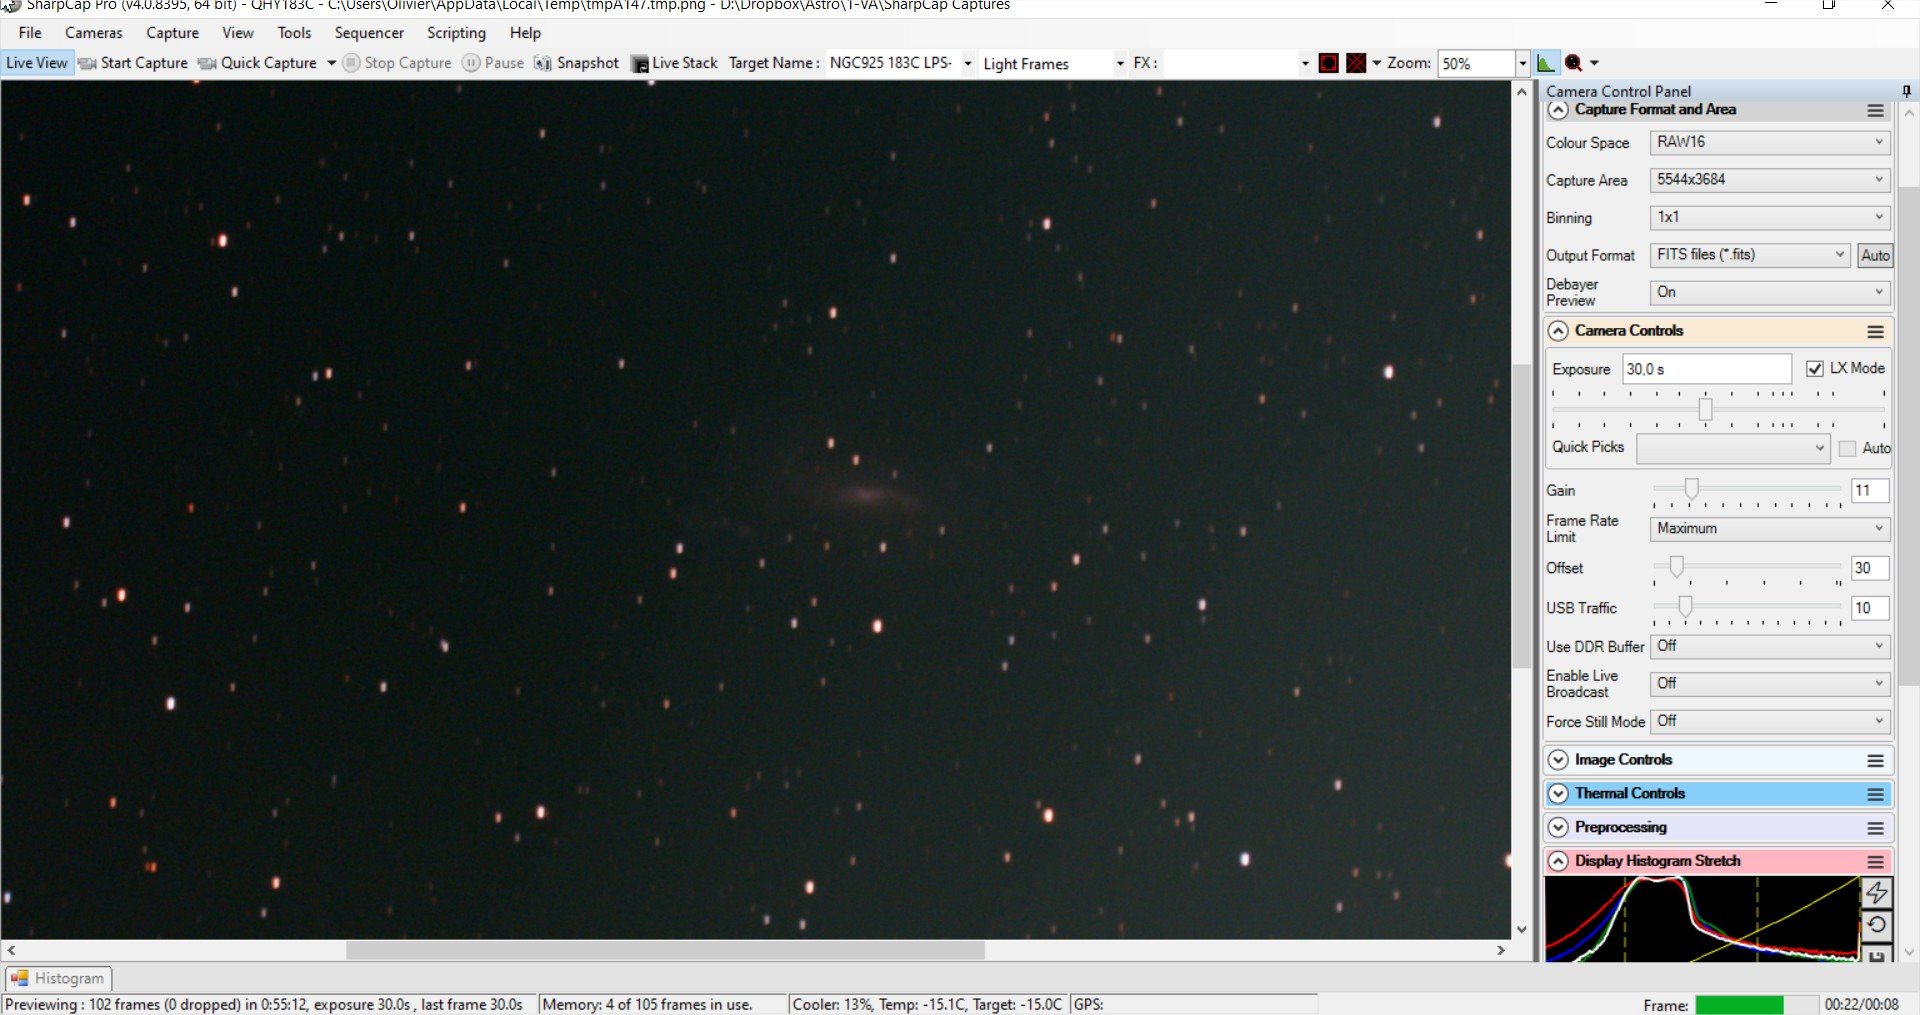1920x1015 pixels.
Task: Open the Sequencer menu
Action: pyautogui.click(x=369, y=33)
